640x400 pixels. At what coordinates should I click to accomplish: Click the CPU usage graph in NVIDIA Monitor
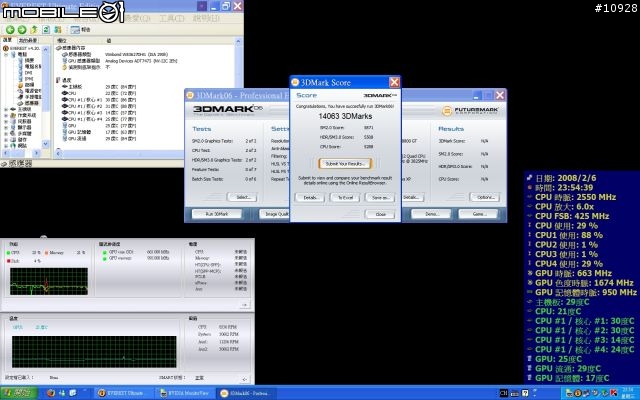[49, 282]
